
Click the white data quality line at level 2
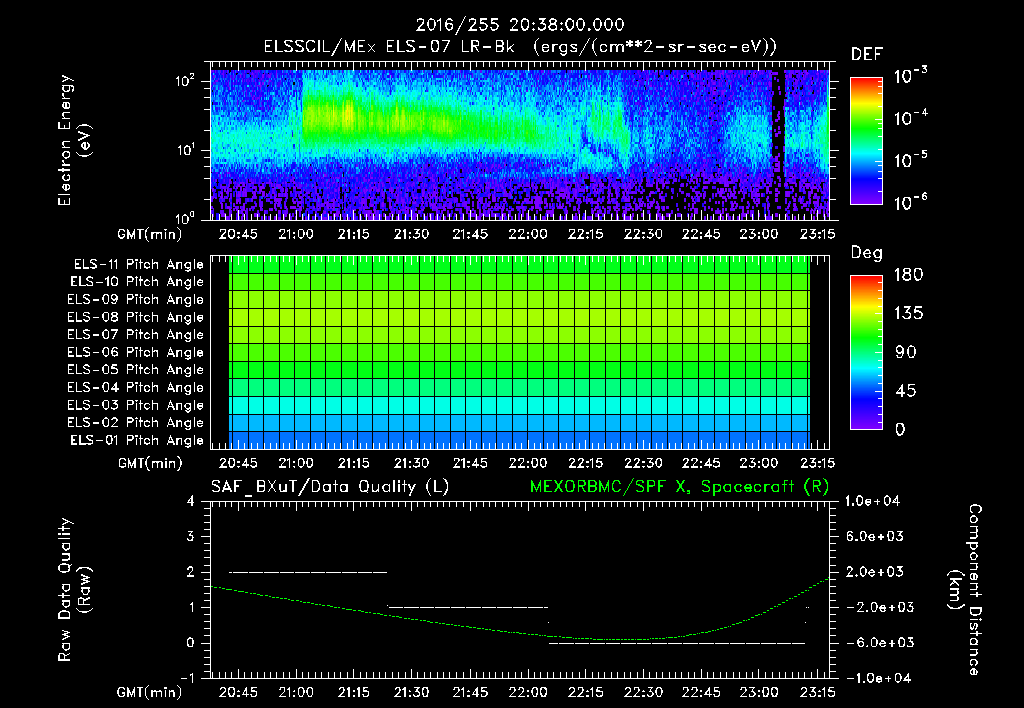308,572
